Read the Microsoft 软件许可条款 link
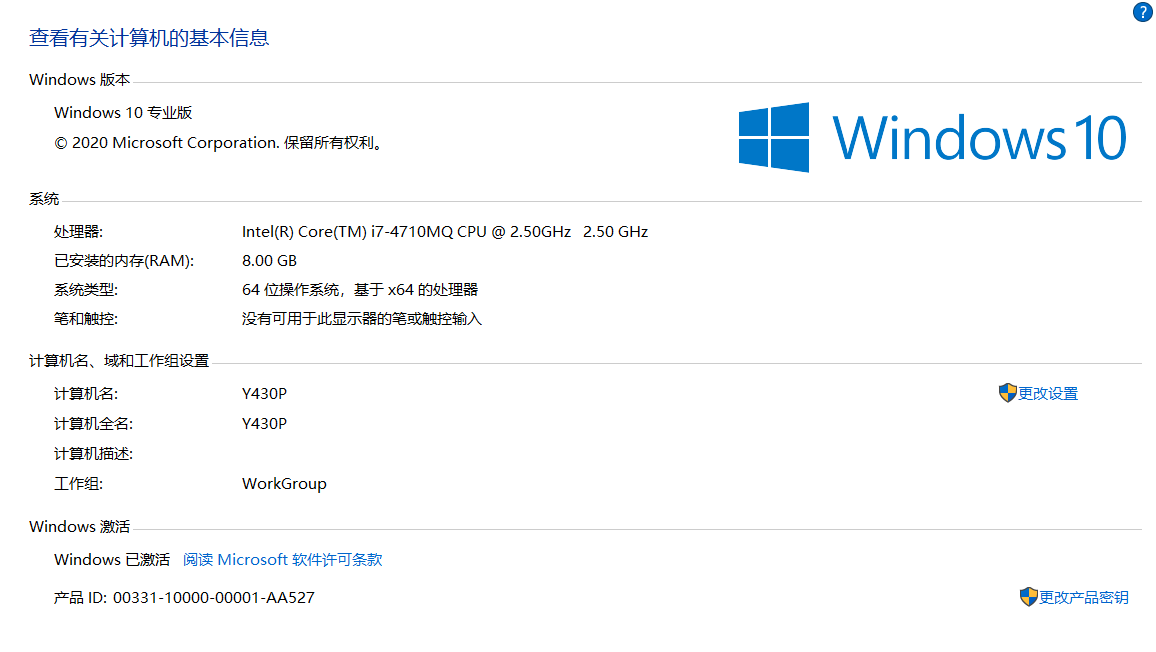 [282, 560]
